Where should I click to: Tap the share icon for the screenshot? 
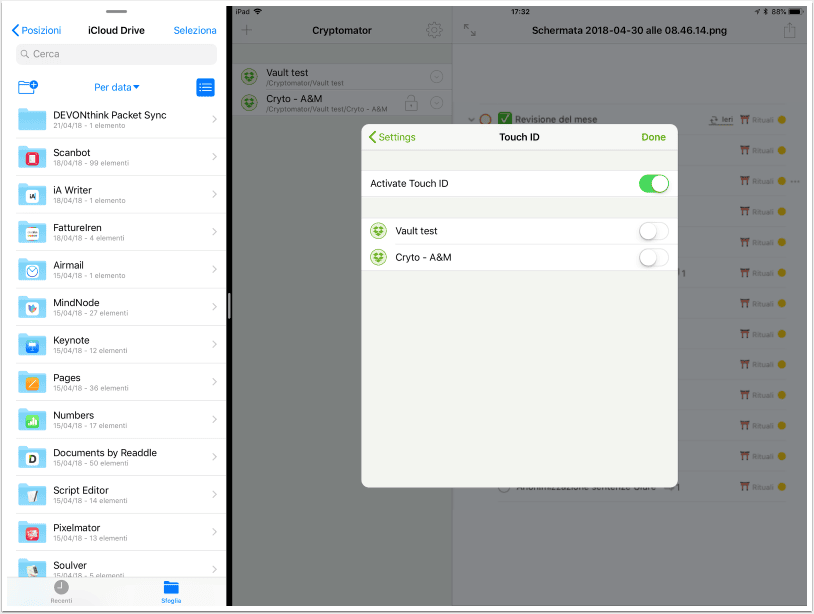pyautogui.click(x=789, y=30)
